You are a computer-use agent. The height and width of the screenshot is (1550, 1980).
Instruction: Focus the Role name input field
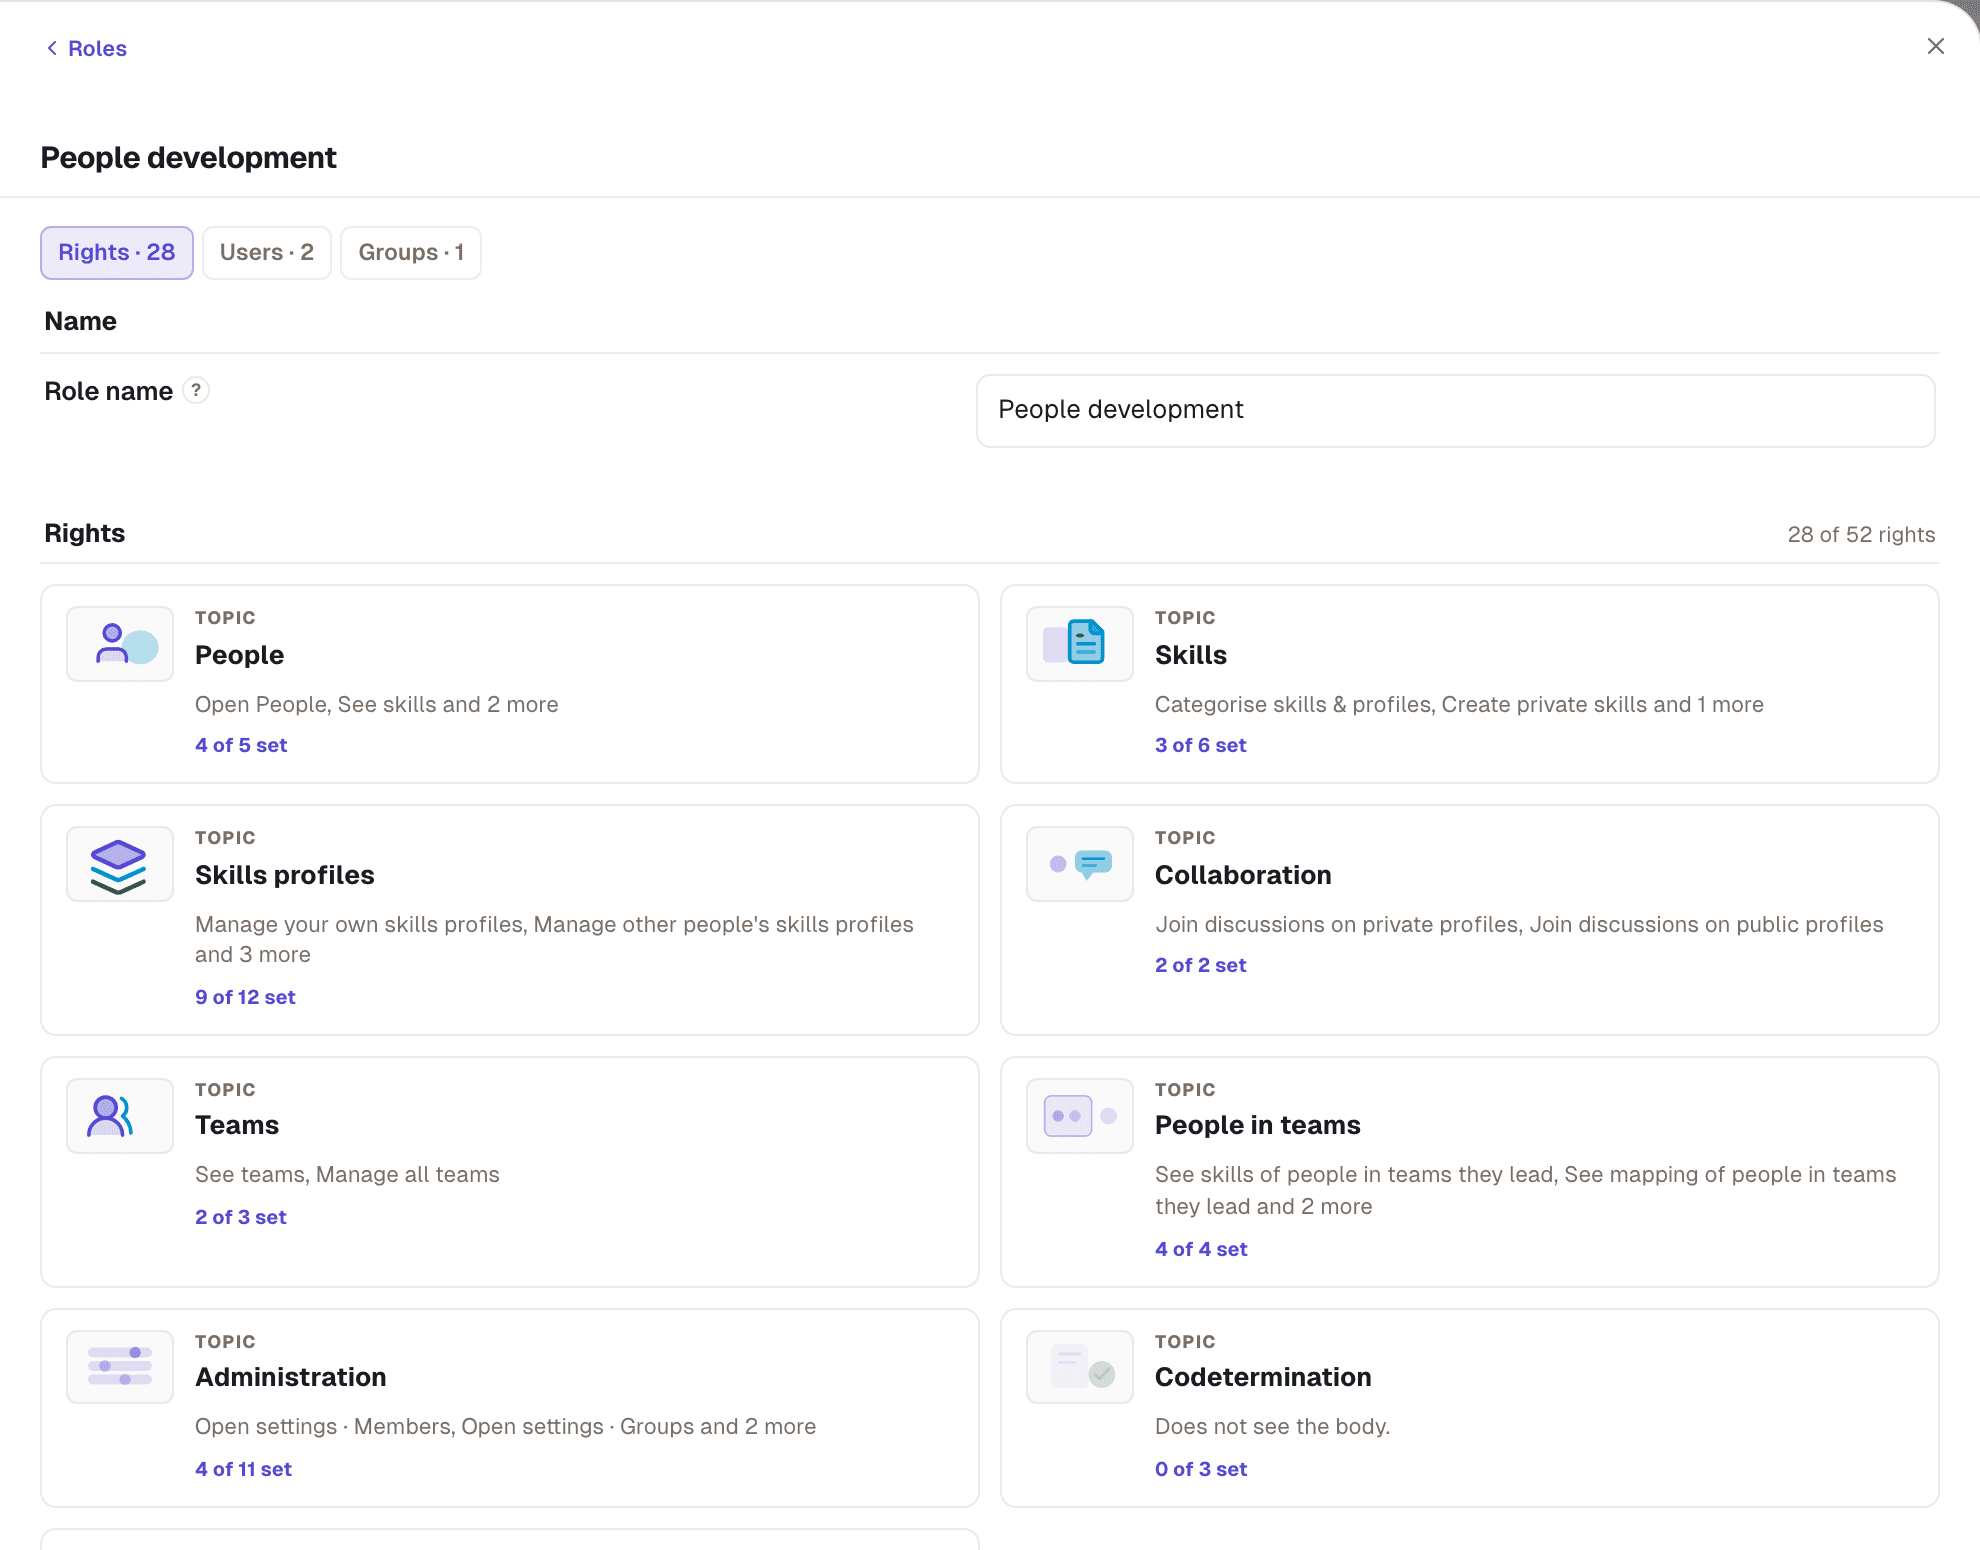coord(1455,410)
